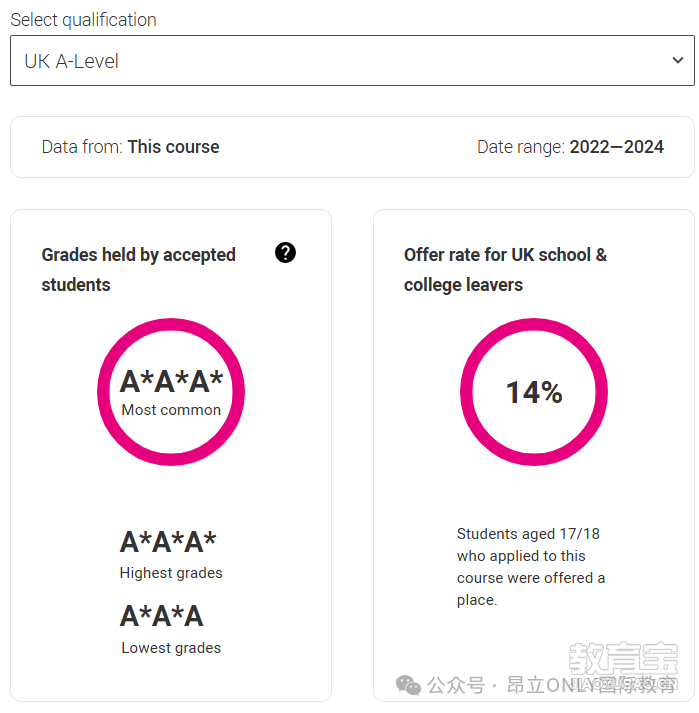Click the Lowest grades caption
The height and width of the screenshot is (713, 699).
tap(171, 648)
